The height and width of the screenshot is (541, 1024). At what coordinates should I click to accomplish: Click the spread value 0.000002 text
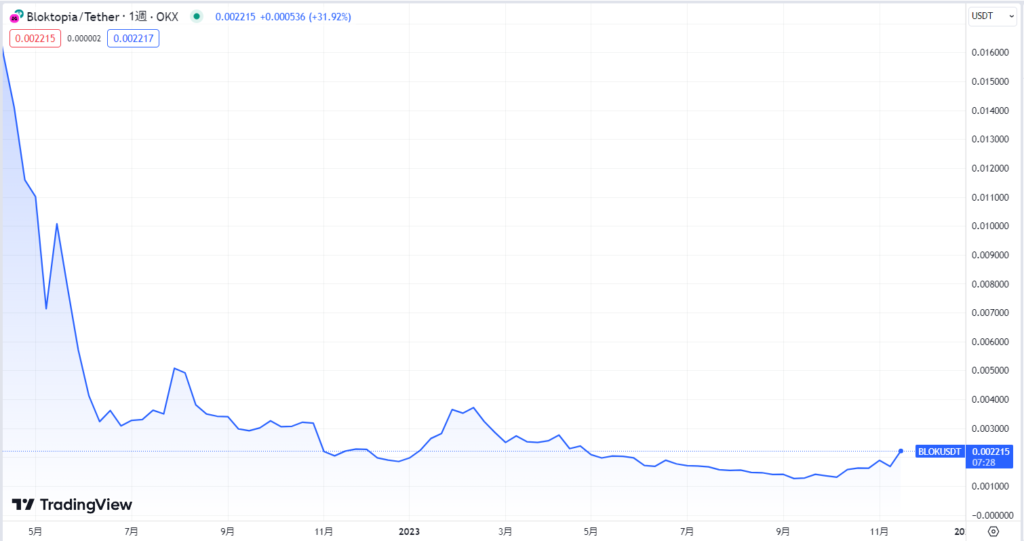coord(84,39)
